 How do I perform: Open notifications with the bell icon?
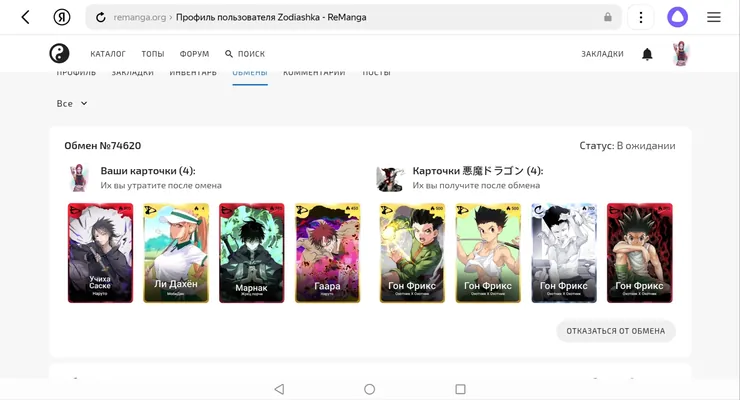(647, 54)
